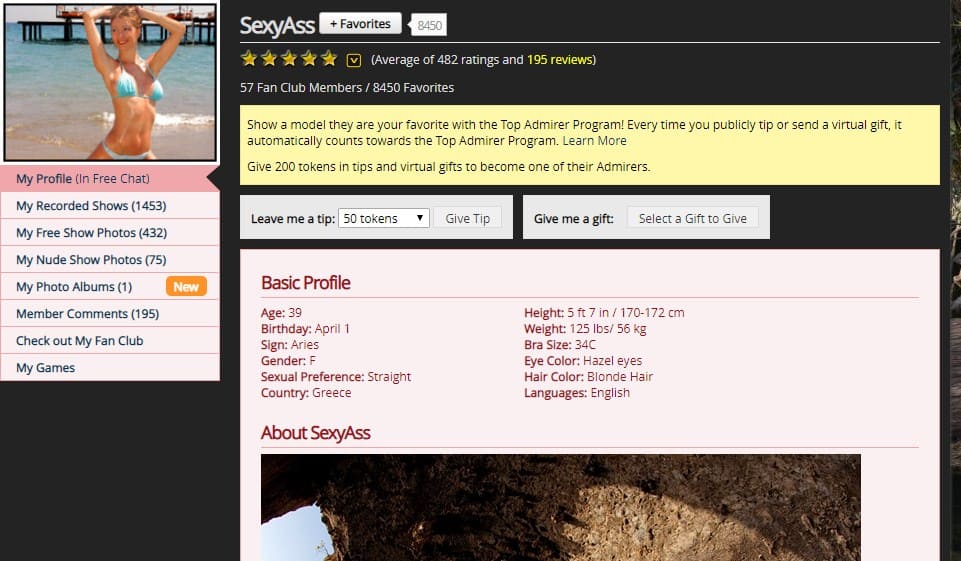961x561 pixels.
Task: Click Select a Gift to Give
Action: click(692, 218)
